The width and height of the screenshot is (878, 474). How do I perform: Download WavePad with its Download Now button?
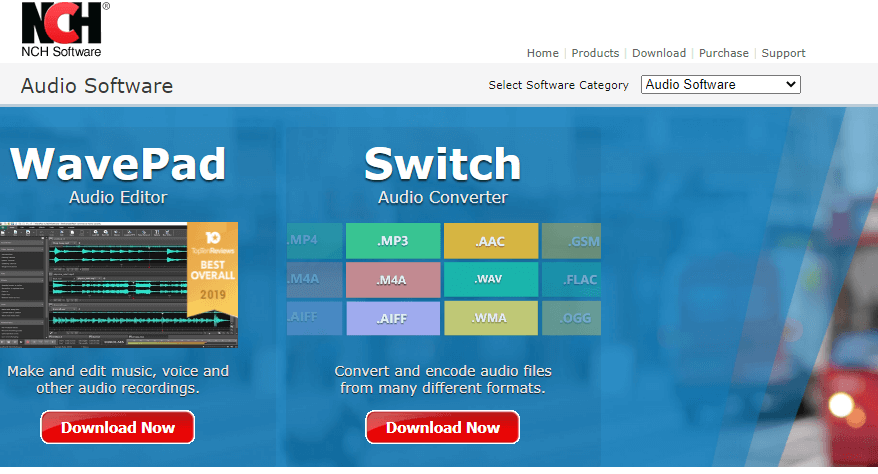pos(118,428)
